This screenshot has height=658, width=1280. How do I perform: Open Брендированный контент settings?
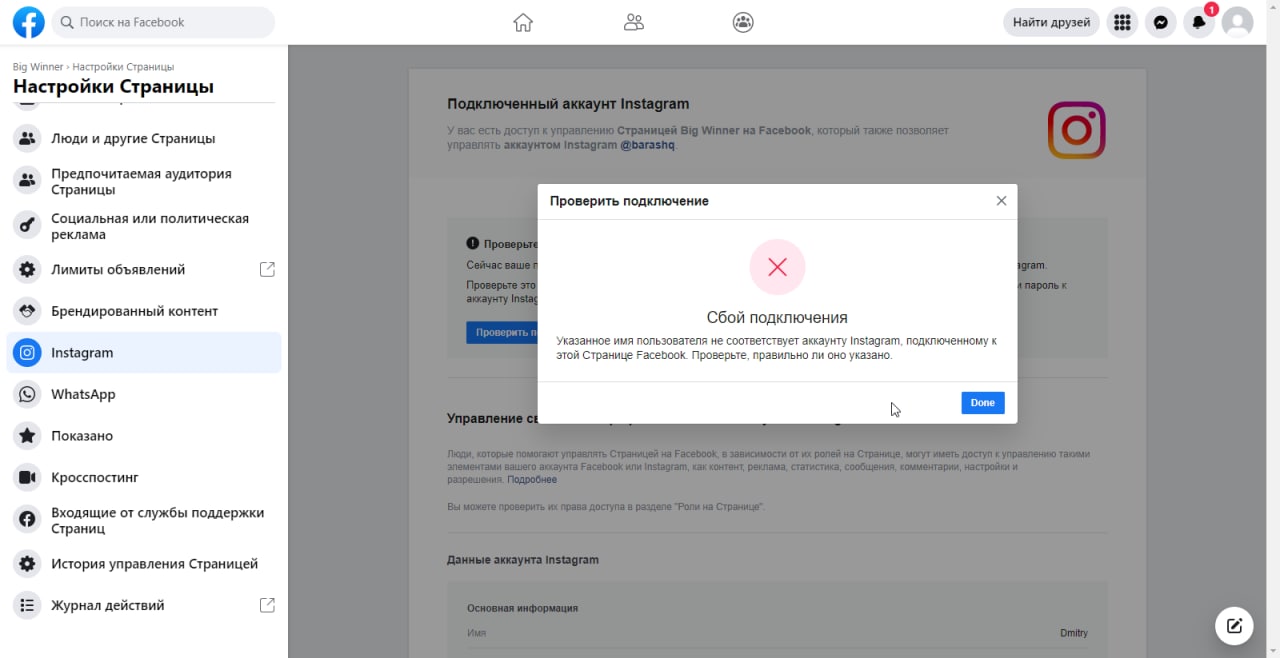144,311
